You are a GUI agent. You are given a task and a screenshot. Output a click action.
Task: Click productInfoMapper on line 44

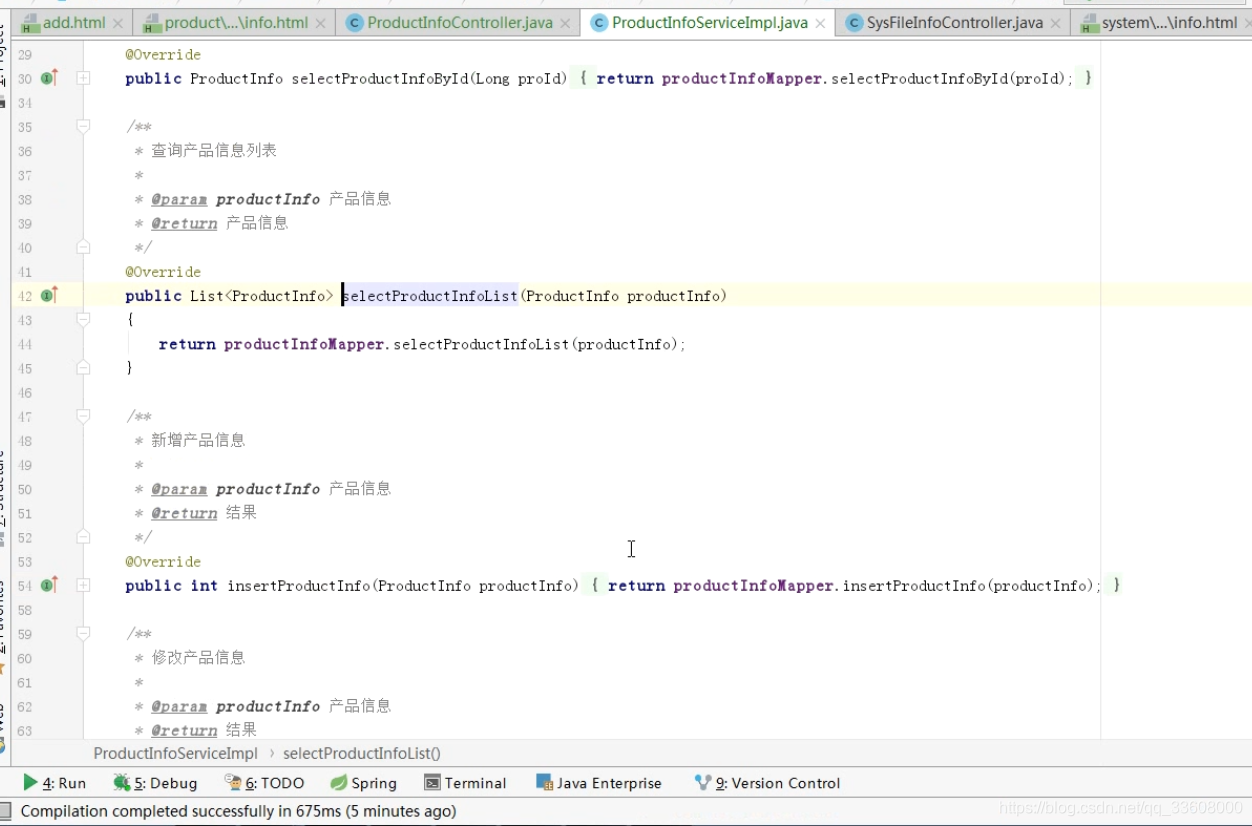[x=304, y=344]
